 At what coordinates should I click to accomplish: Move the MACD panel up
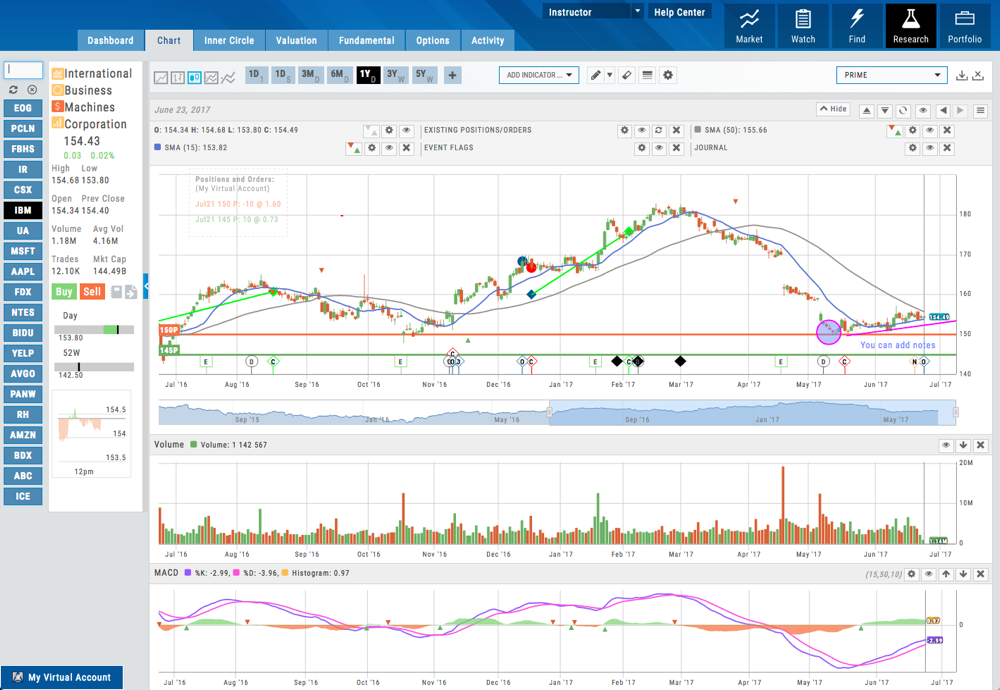946,574
